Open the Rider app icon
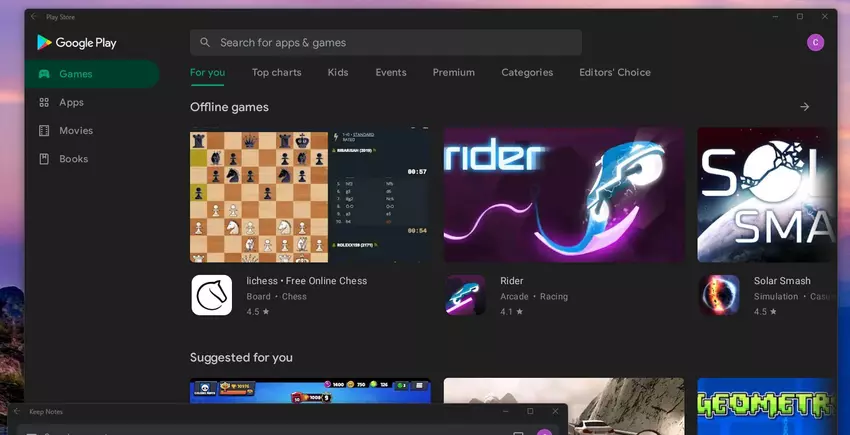Screen dimensions: 850x435 pos(465,295)
